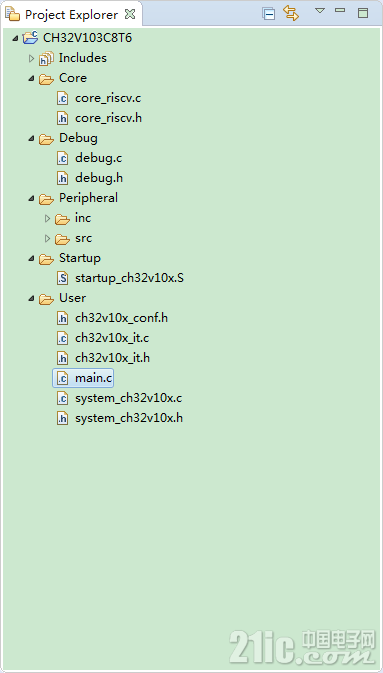Select system_ch32v10x.h file name

[129, 418]
